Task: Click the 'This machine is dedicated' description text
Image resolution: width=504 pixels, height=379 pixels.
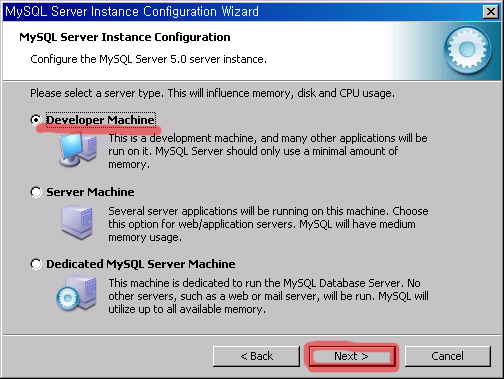Action: (268, 296)
